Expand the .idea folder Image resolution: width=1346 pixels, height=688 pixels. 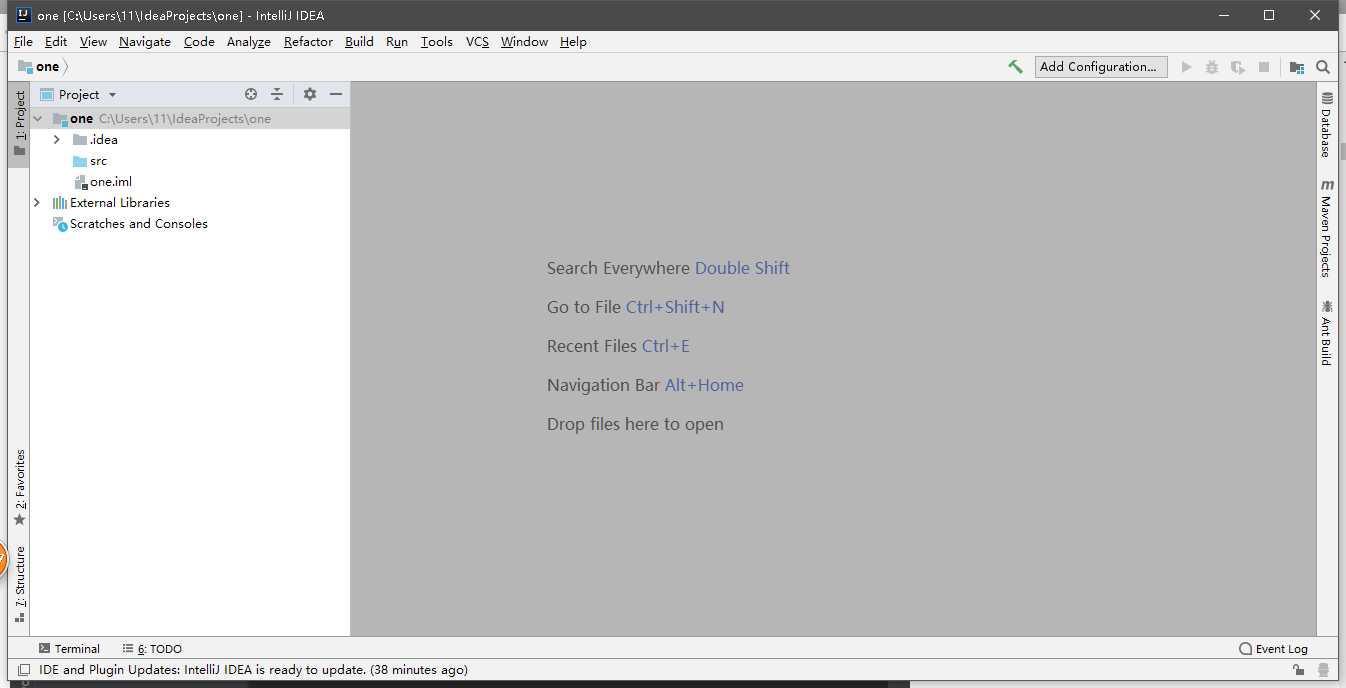57,140
